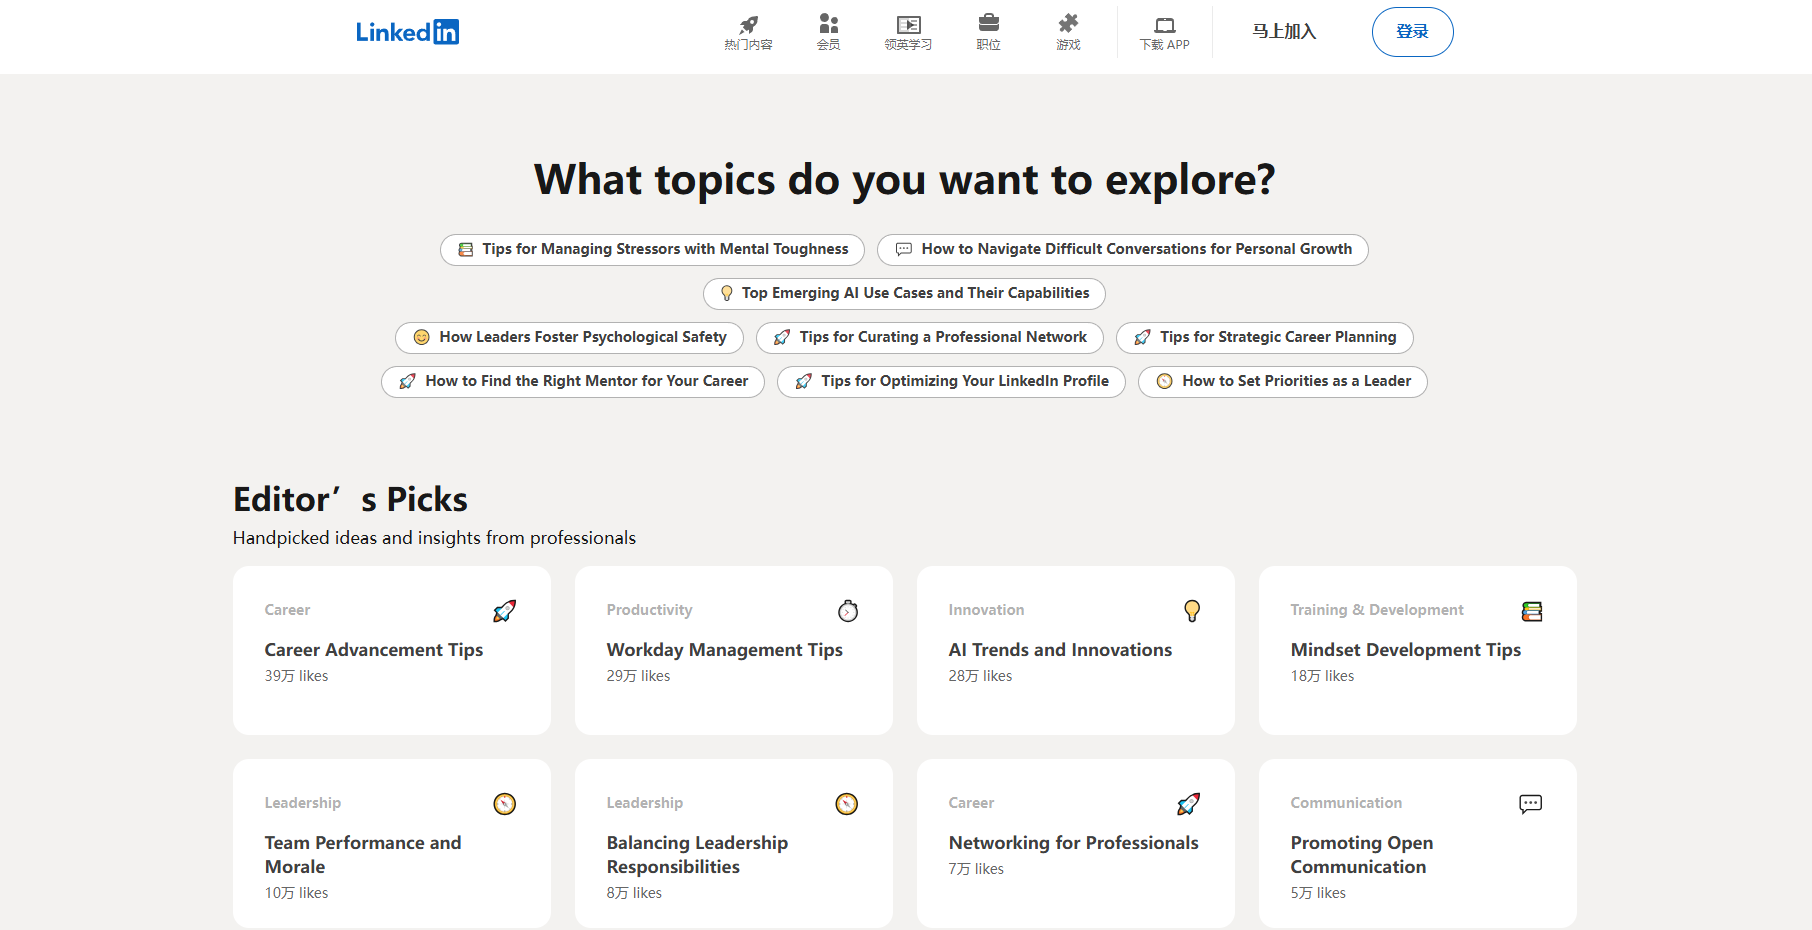
Task: Click the 马上加入 join now link
Action: pos(1284,32)
